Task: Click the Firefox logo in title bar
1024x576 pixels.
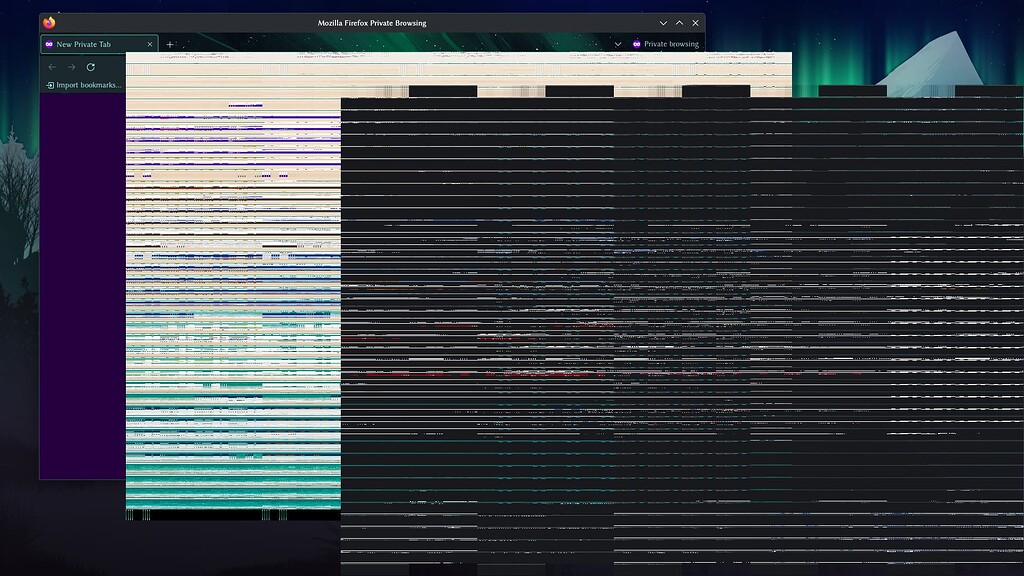Action: point(49,23)
